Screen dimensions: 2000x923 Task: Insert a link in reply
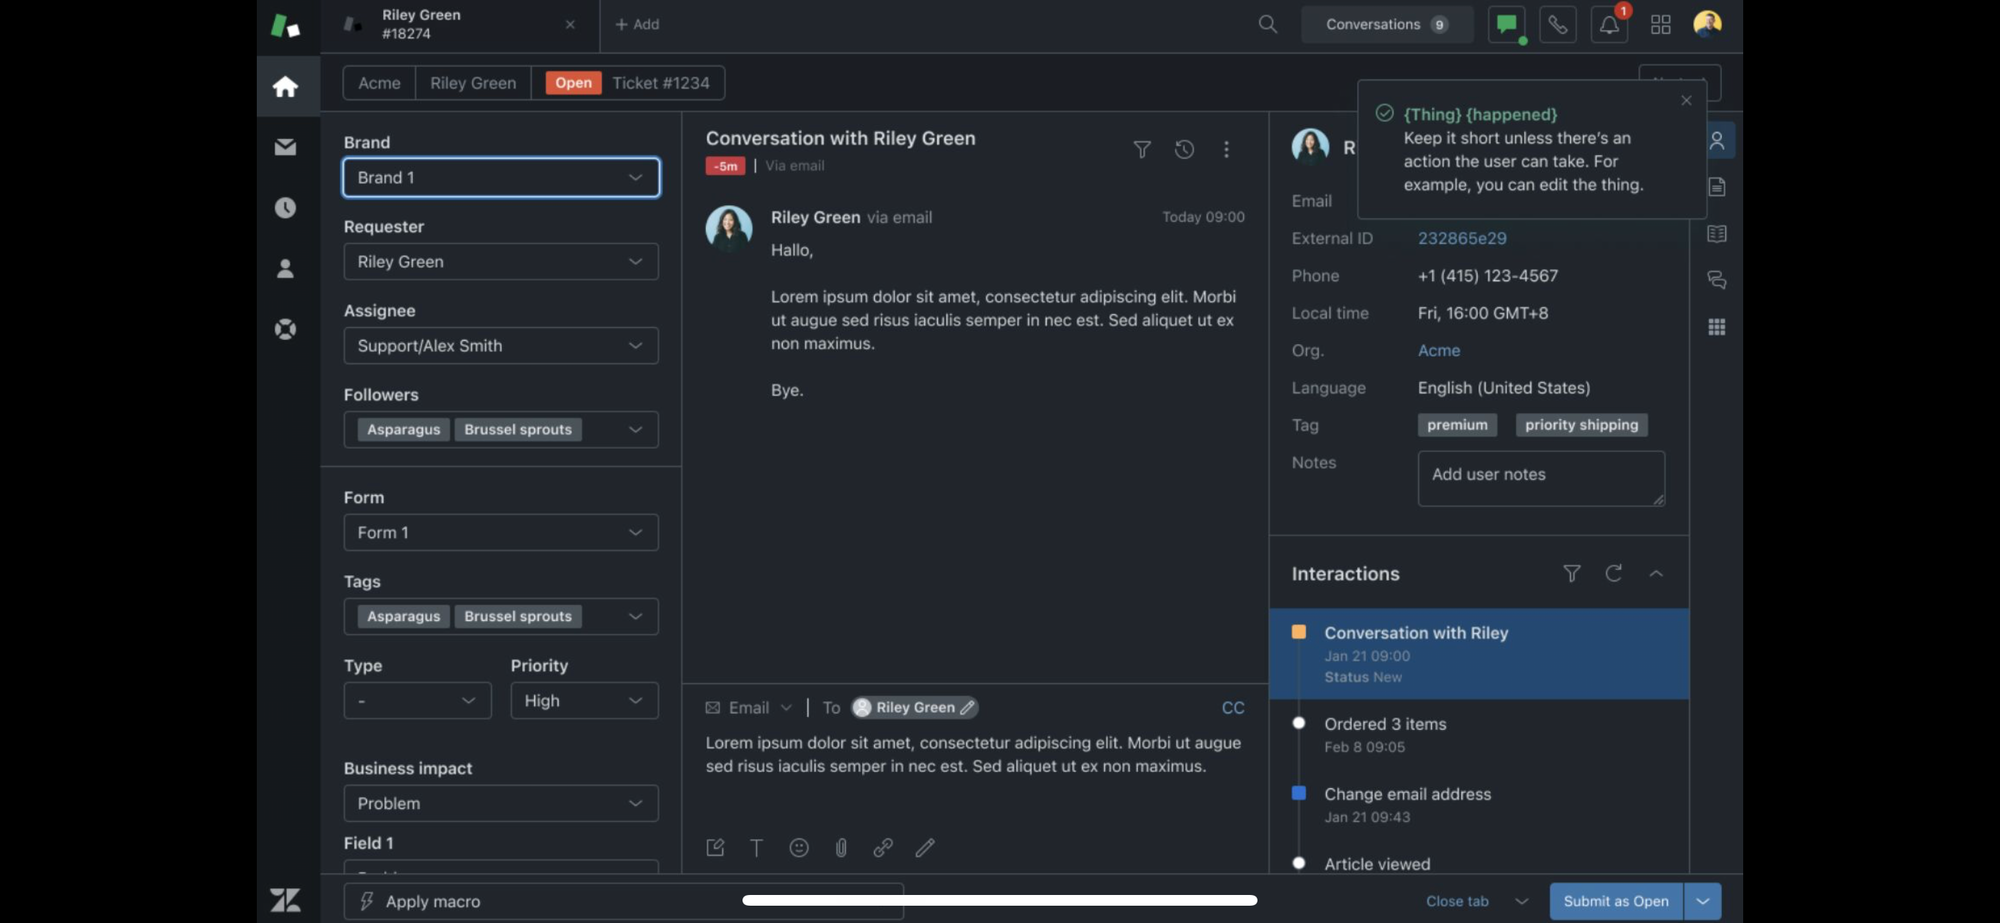[883, 848]
